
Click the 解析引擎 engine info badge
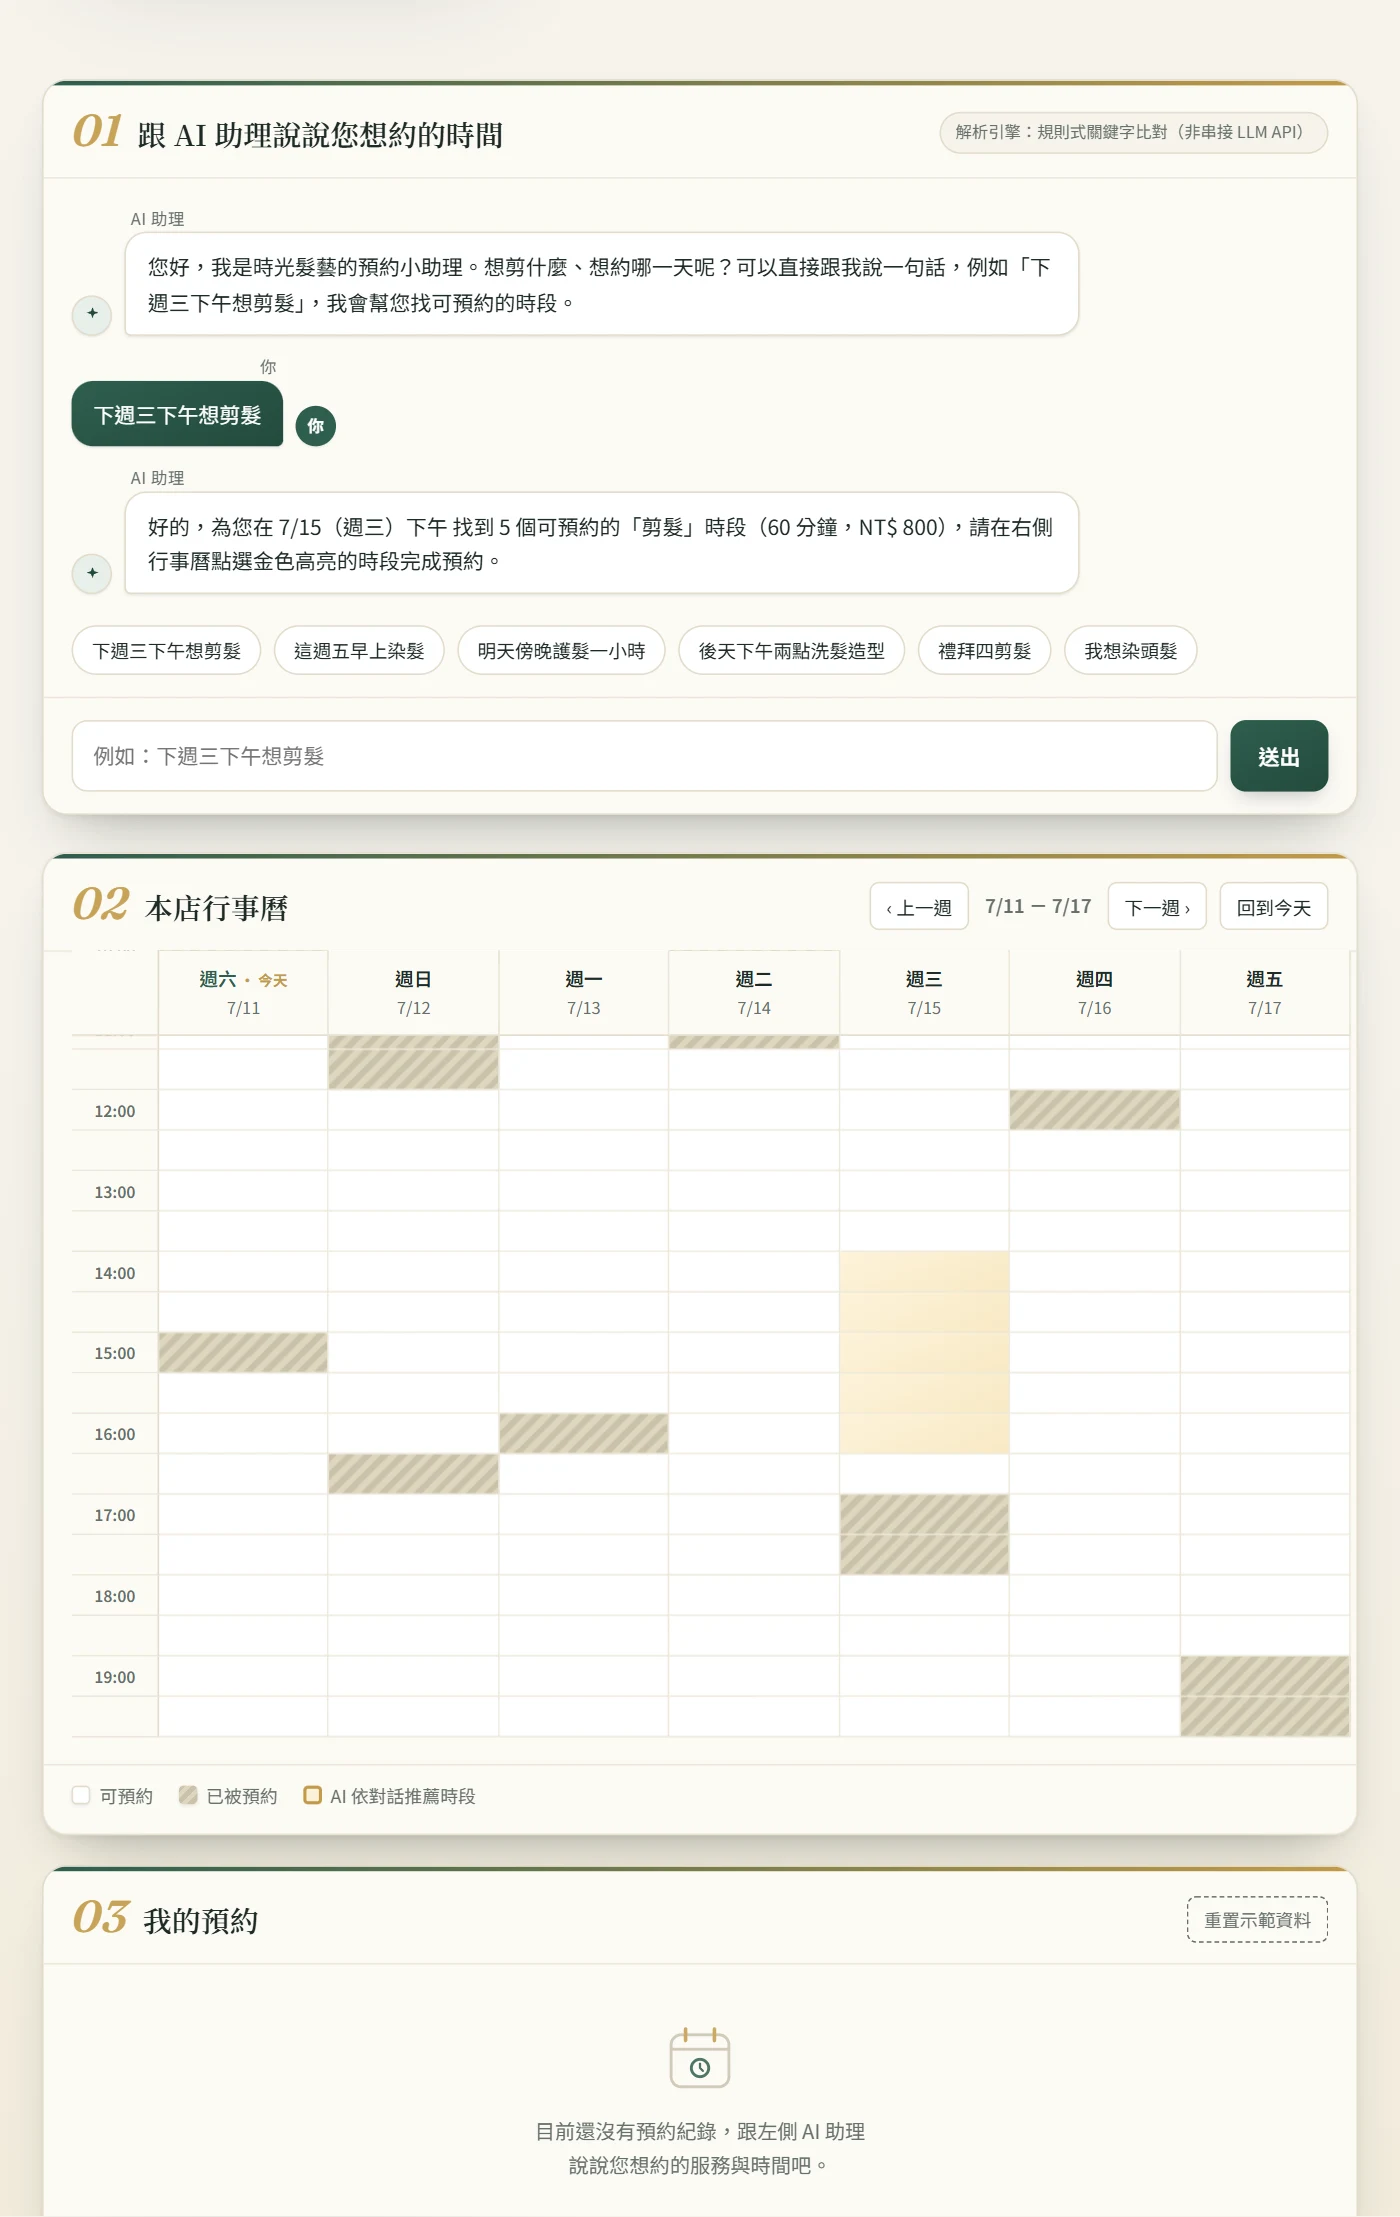tap(1133, 132)
